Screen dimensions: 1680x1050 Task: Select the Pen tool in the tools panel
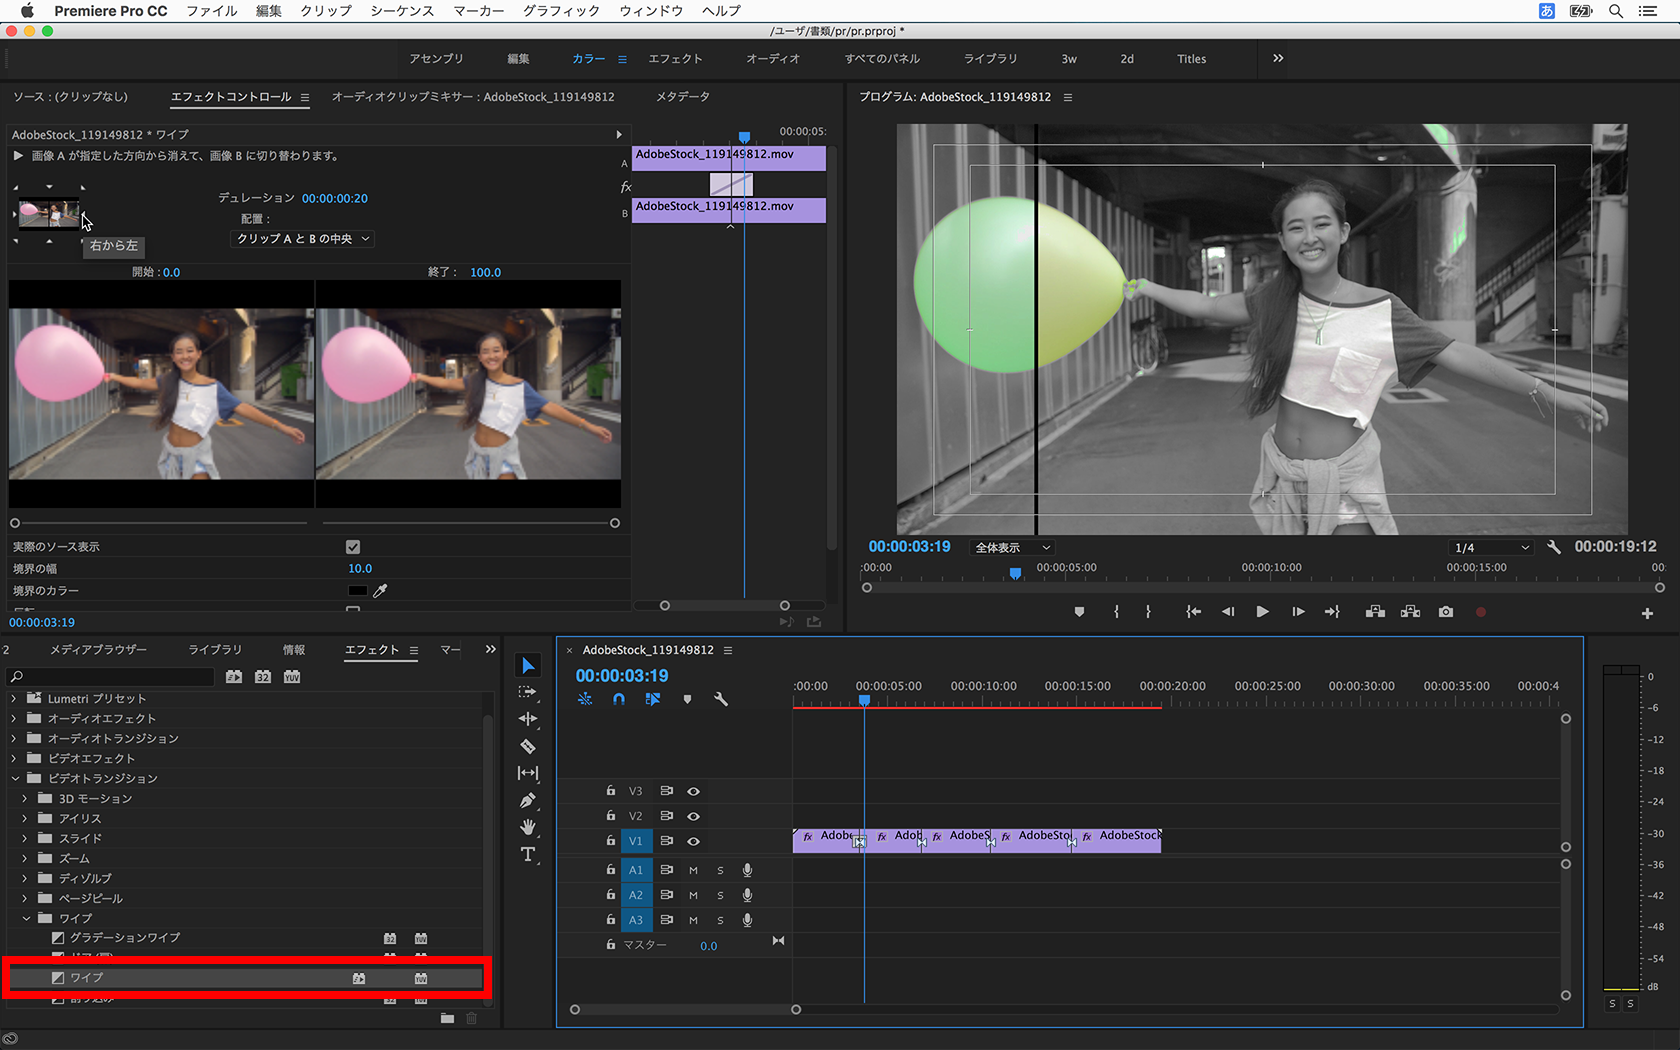click(x=528, y=800)
